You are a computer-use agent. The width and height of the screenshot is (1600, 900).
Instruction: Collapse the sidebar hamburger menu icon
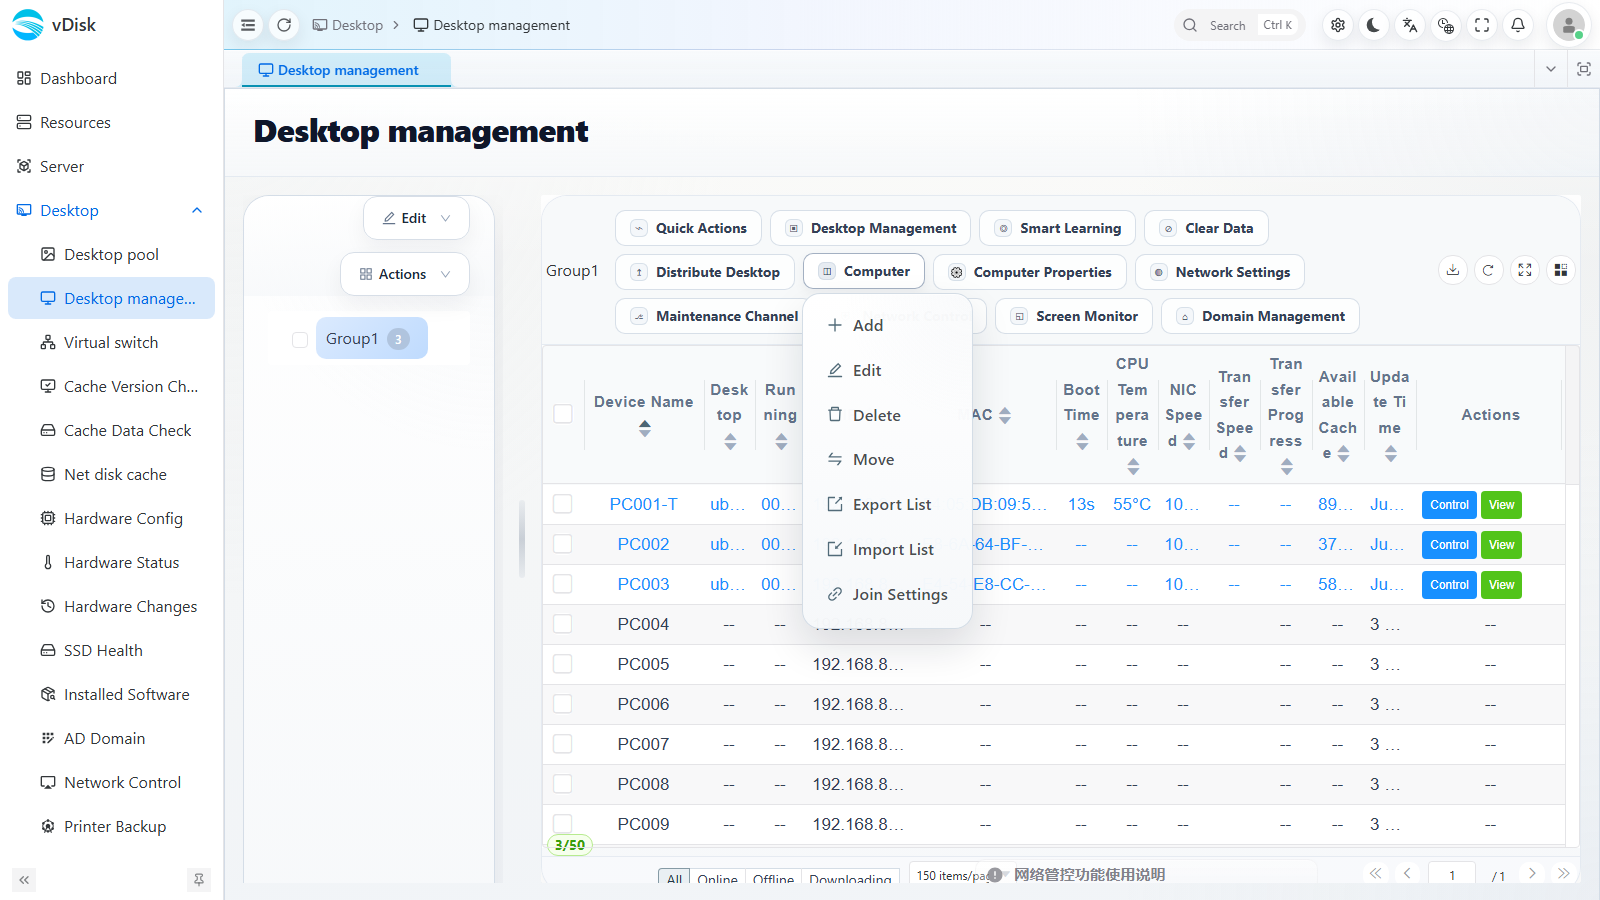[x=248, y=25]
